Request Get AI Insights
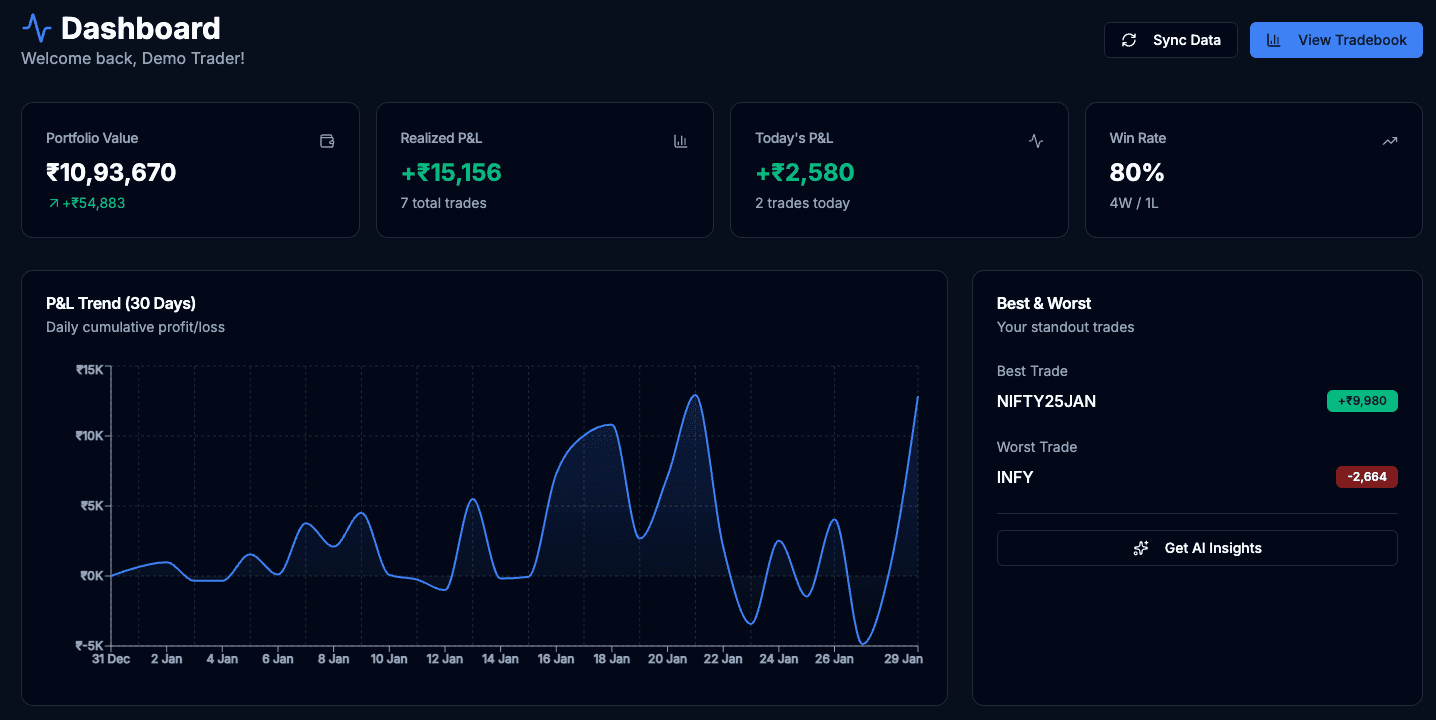This screenshot has width=1436, height=720. click(1197, 548)
